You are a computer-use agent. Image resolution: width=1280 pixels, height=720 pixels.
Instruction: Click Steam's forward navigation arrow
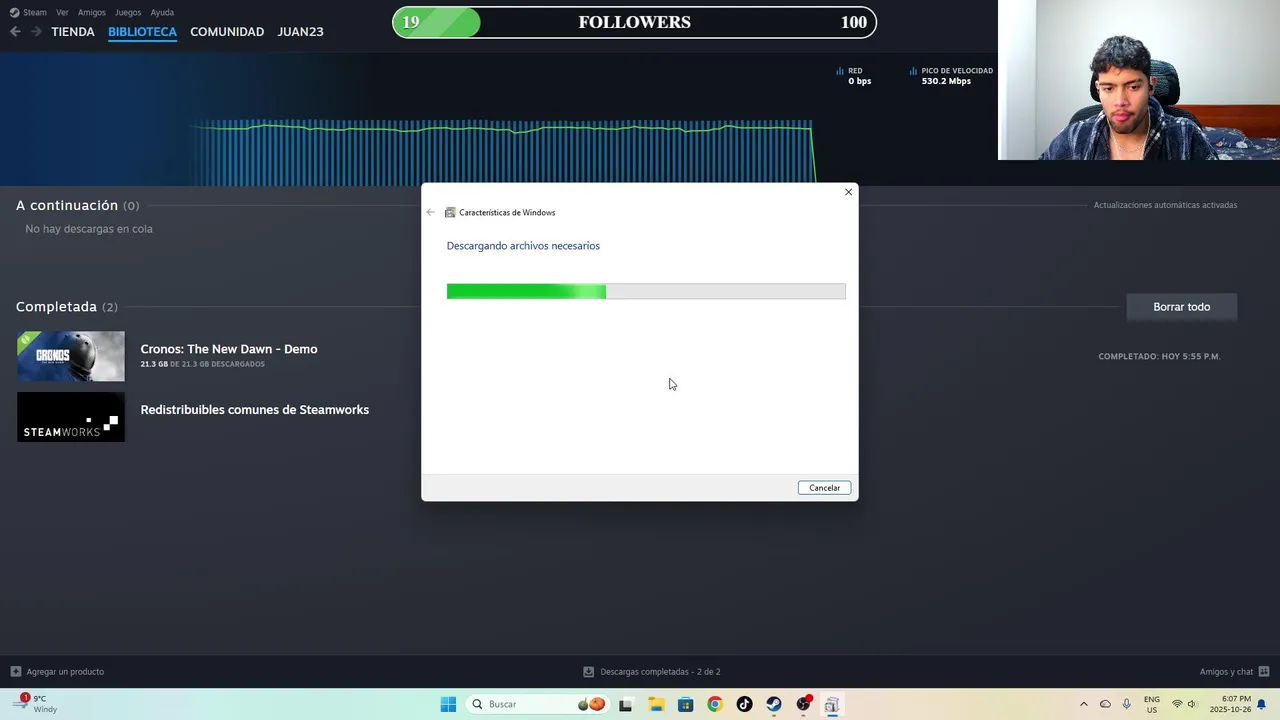36,32
